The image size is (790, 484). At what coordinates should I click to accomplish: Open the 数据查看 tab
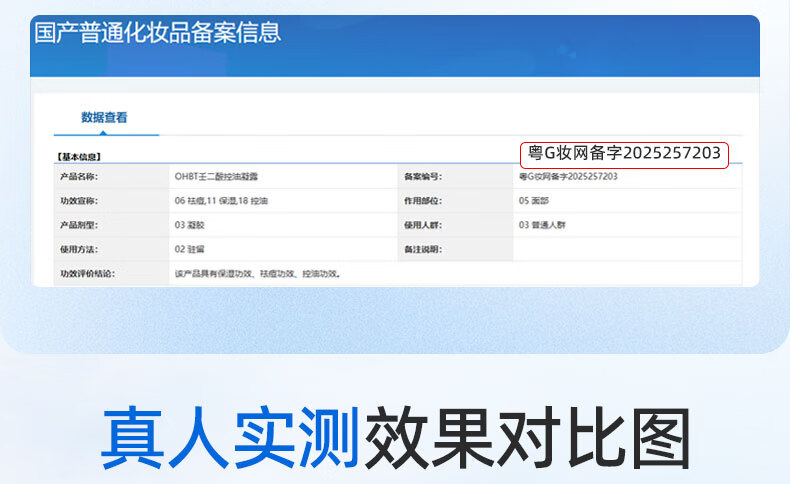(104, 118)
